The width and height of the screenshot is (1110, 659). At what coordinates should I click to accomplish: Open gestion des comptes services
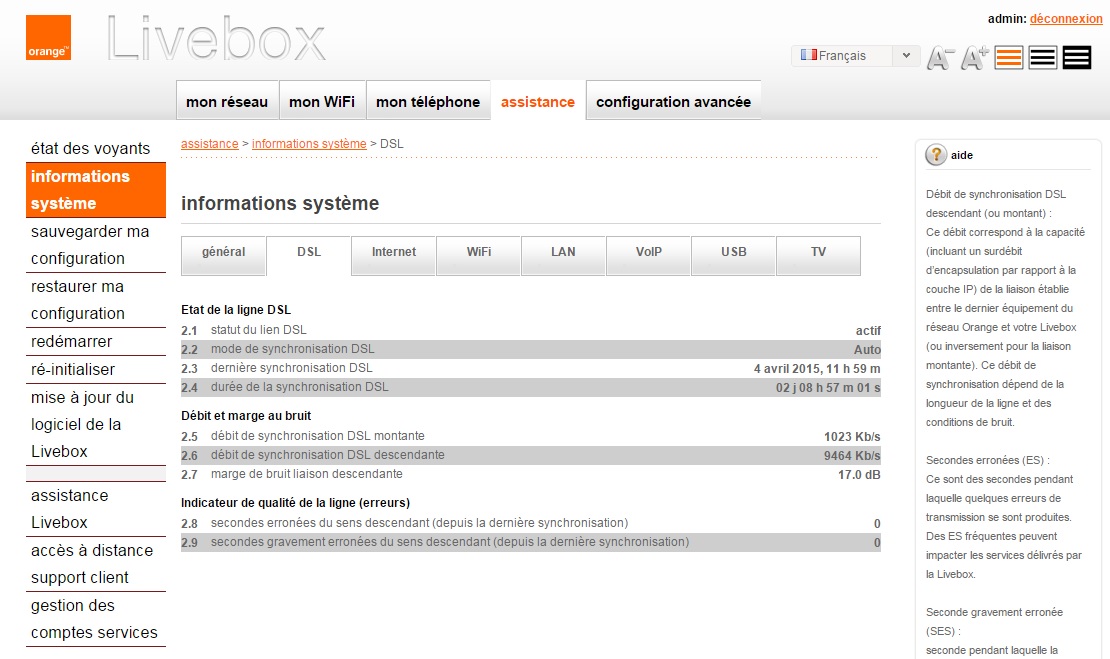[x=96, y=619]
